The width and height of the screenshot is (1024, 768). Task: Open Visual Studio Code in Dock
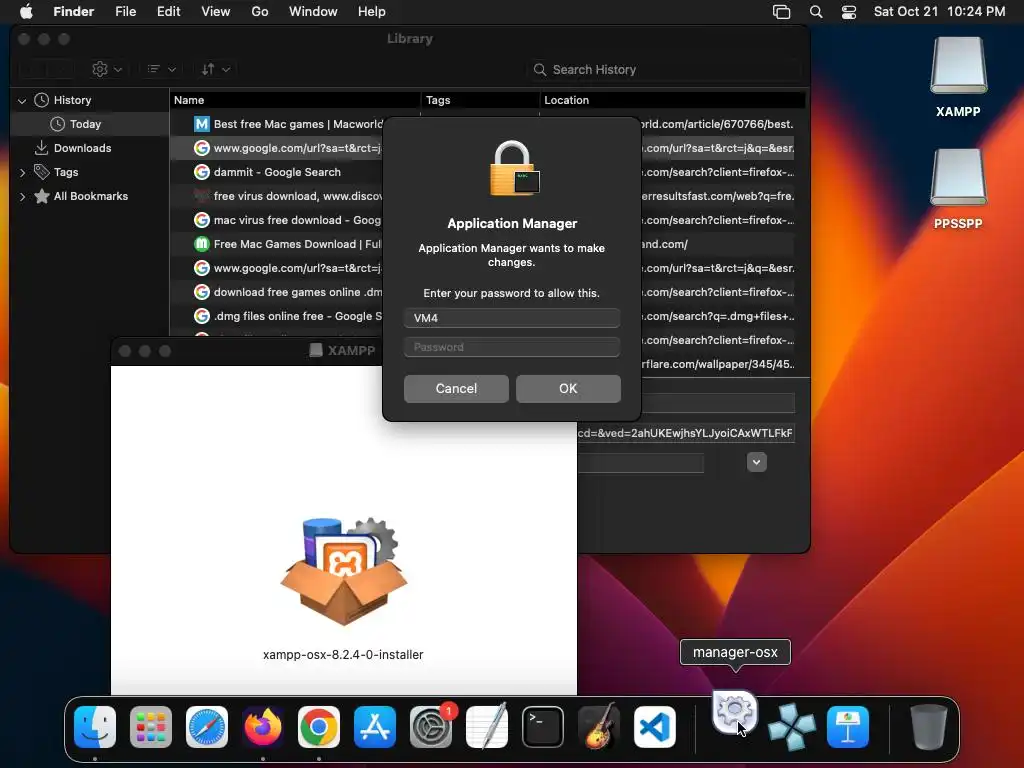[654, 727]
